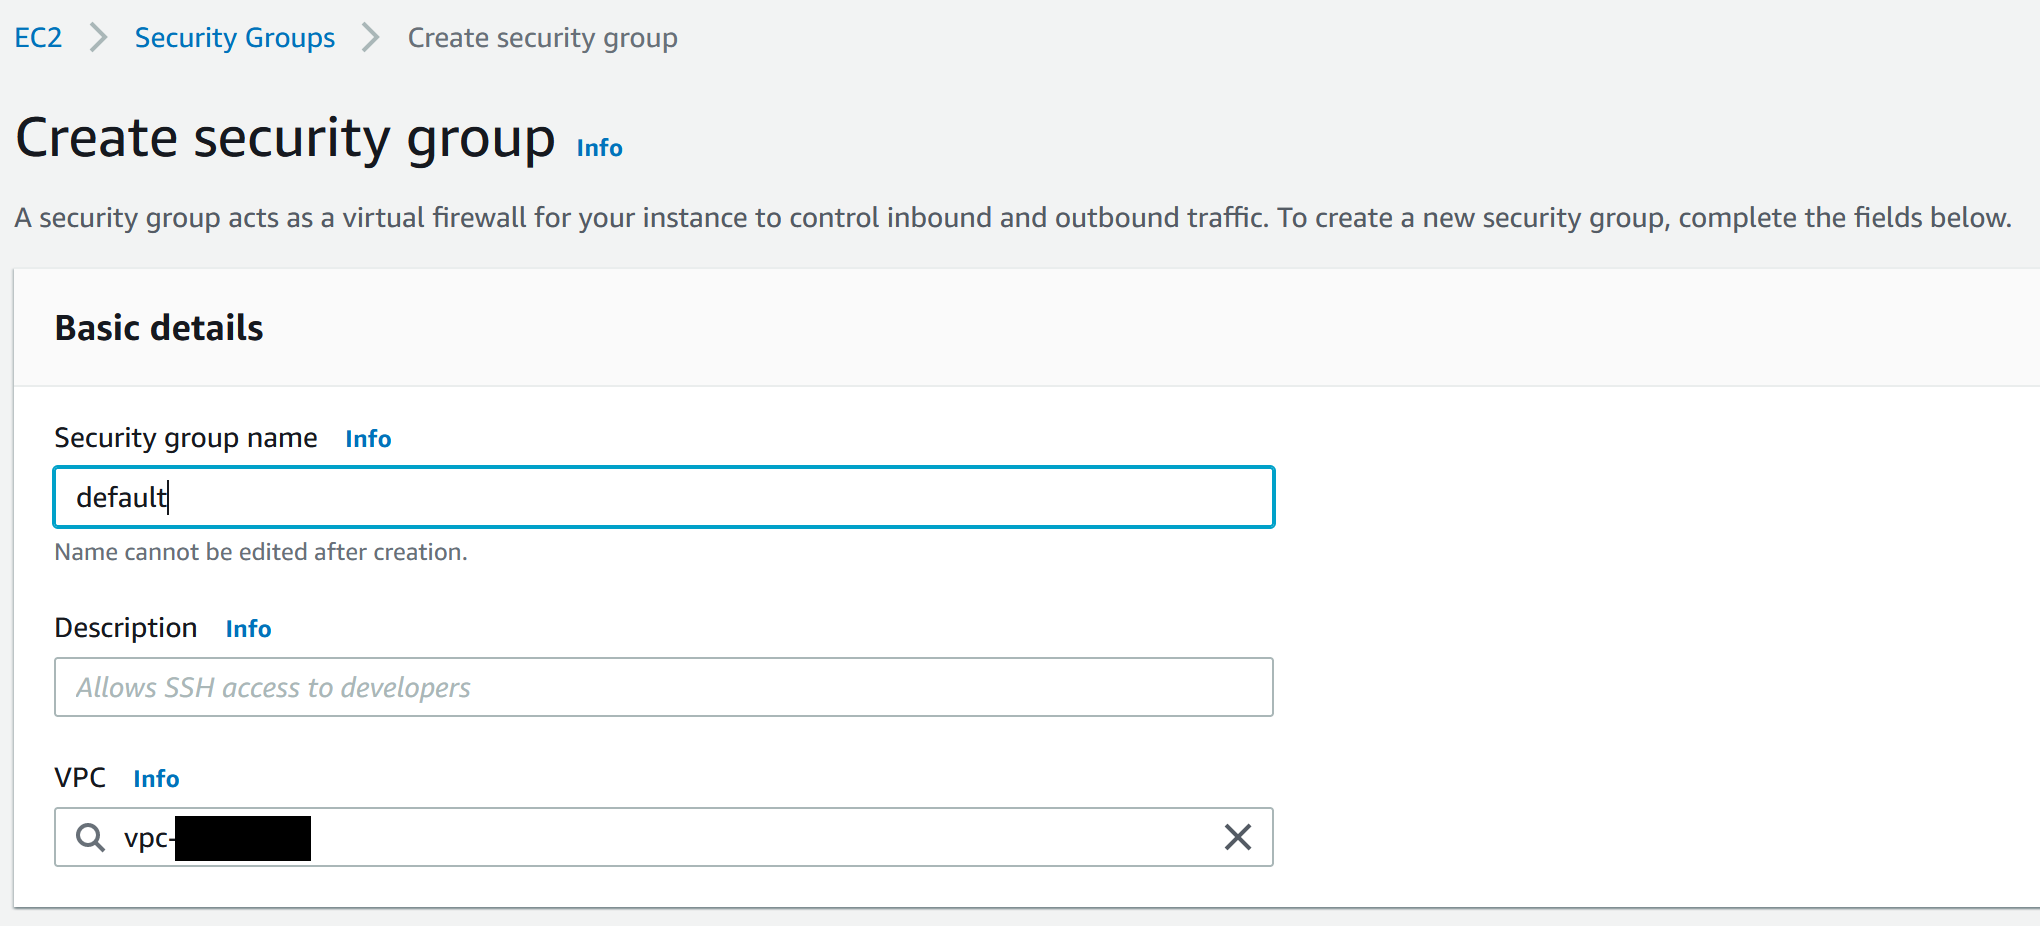Open EC2 breadcrumb link
This screenshot has width=2040, height=926.
38,38
